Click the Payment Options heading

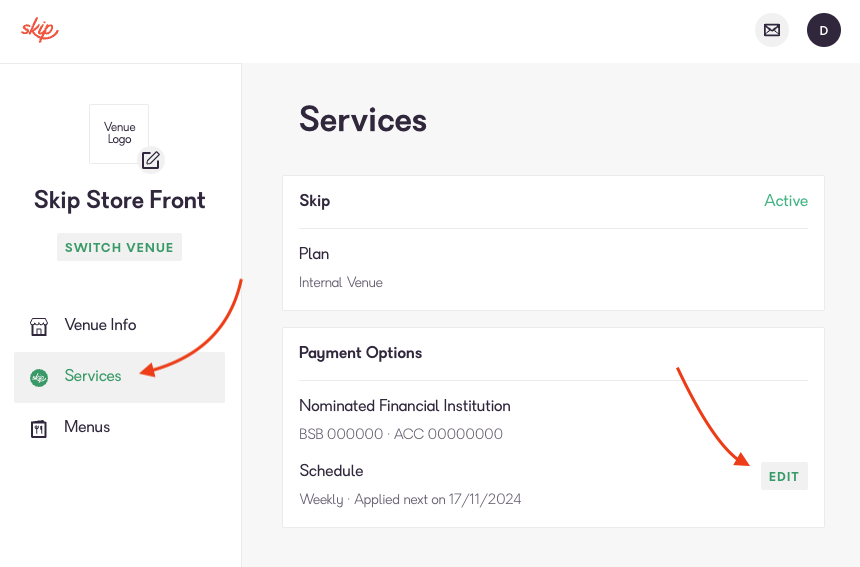(x=360, y=353)
